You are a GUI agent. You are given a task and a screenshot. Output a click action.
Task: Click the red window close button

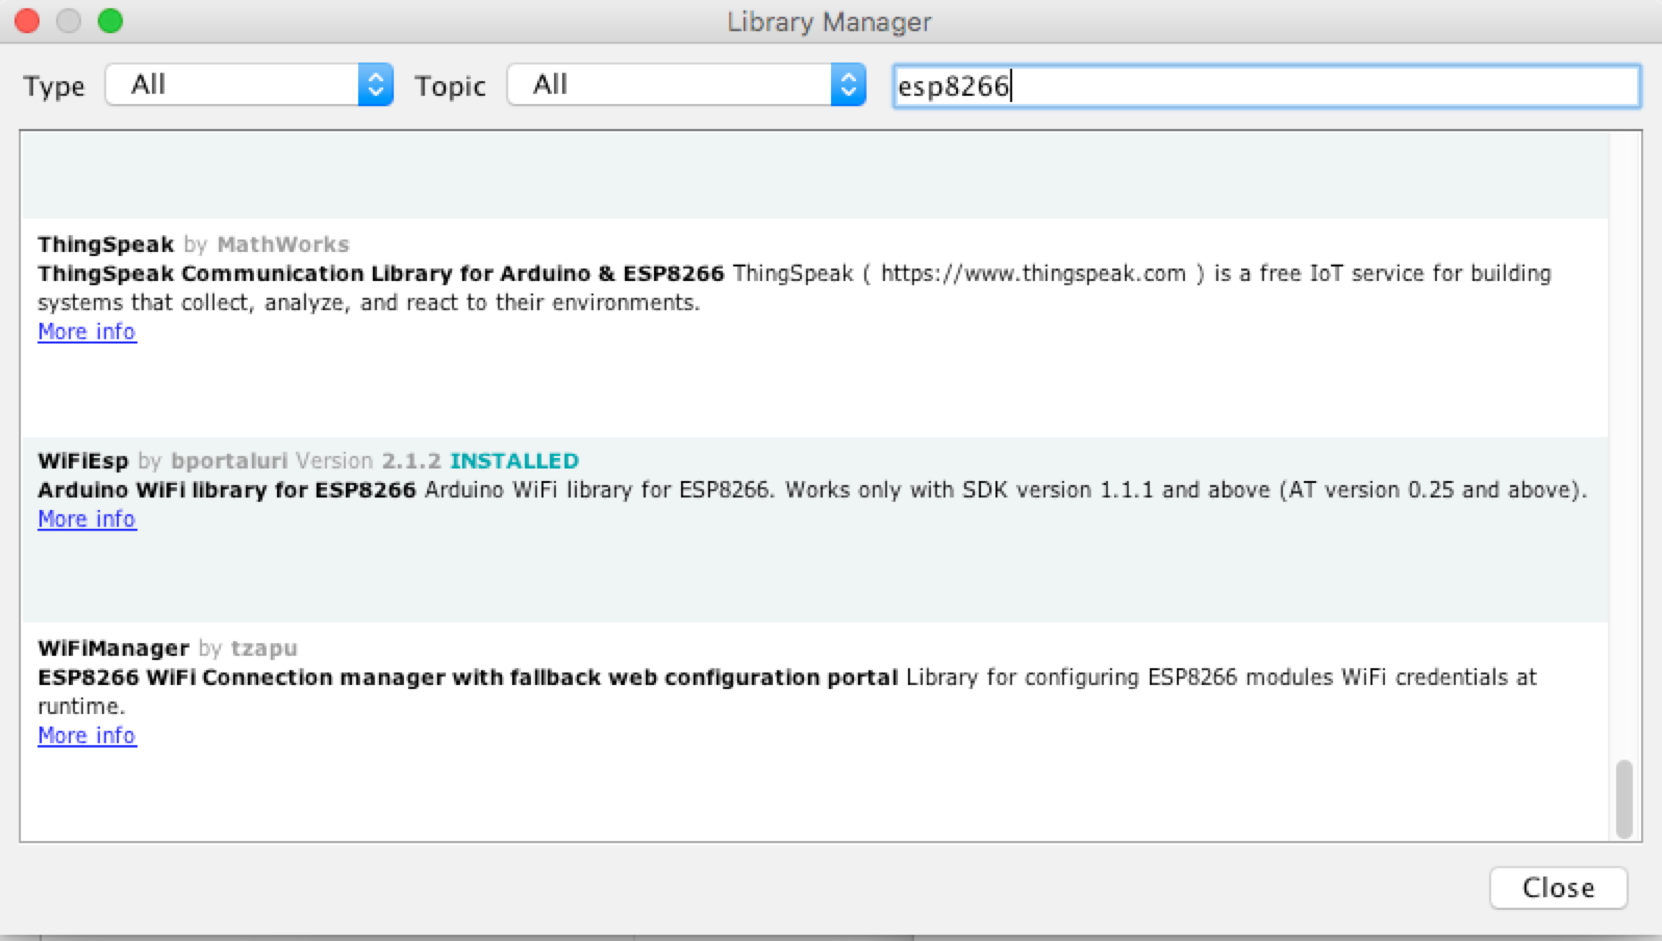coord(27,21)
